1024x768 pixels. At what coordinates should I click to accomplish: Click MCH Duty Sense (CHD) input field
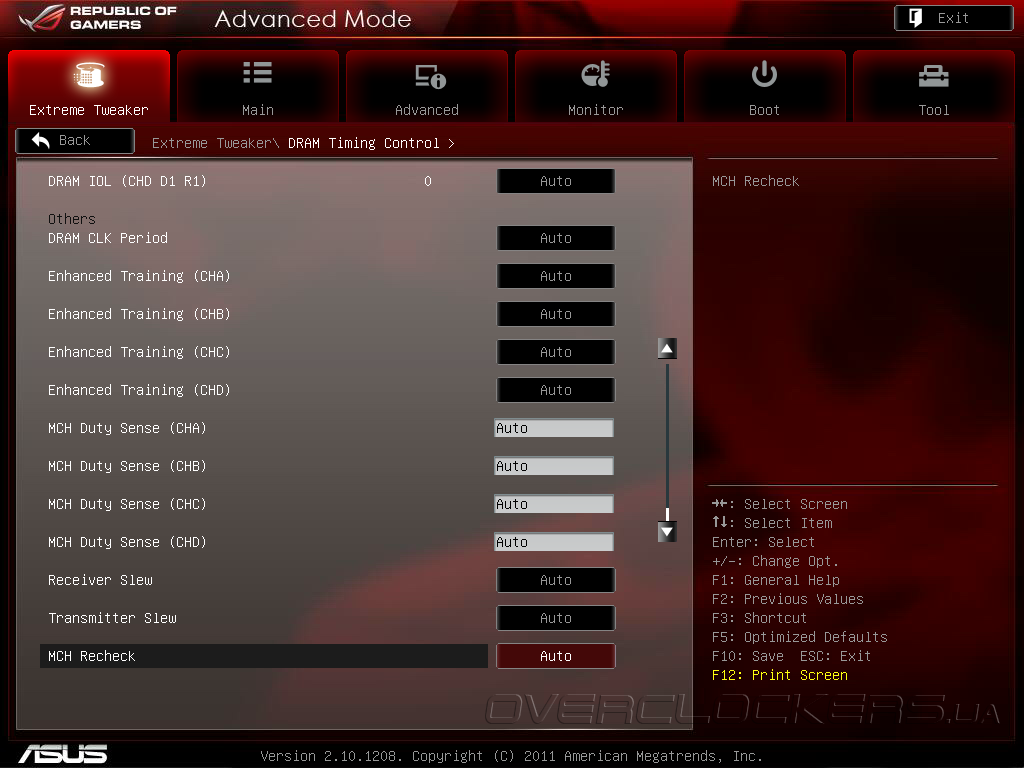pyautogui.click(x=554, y=541)
